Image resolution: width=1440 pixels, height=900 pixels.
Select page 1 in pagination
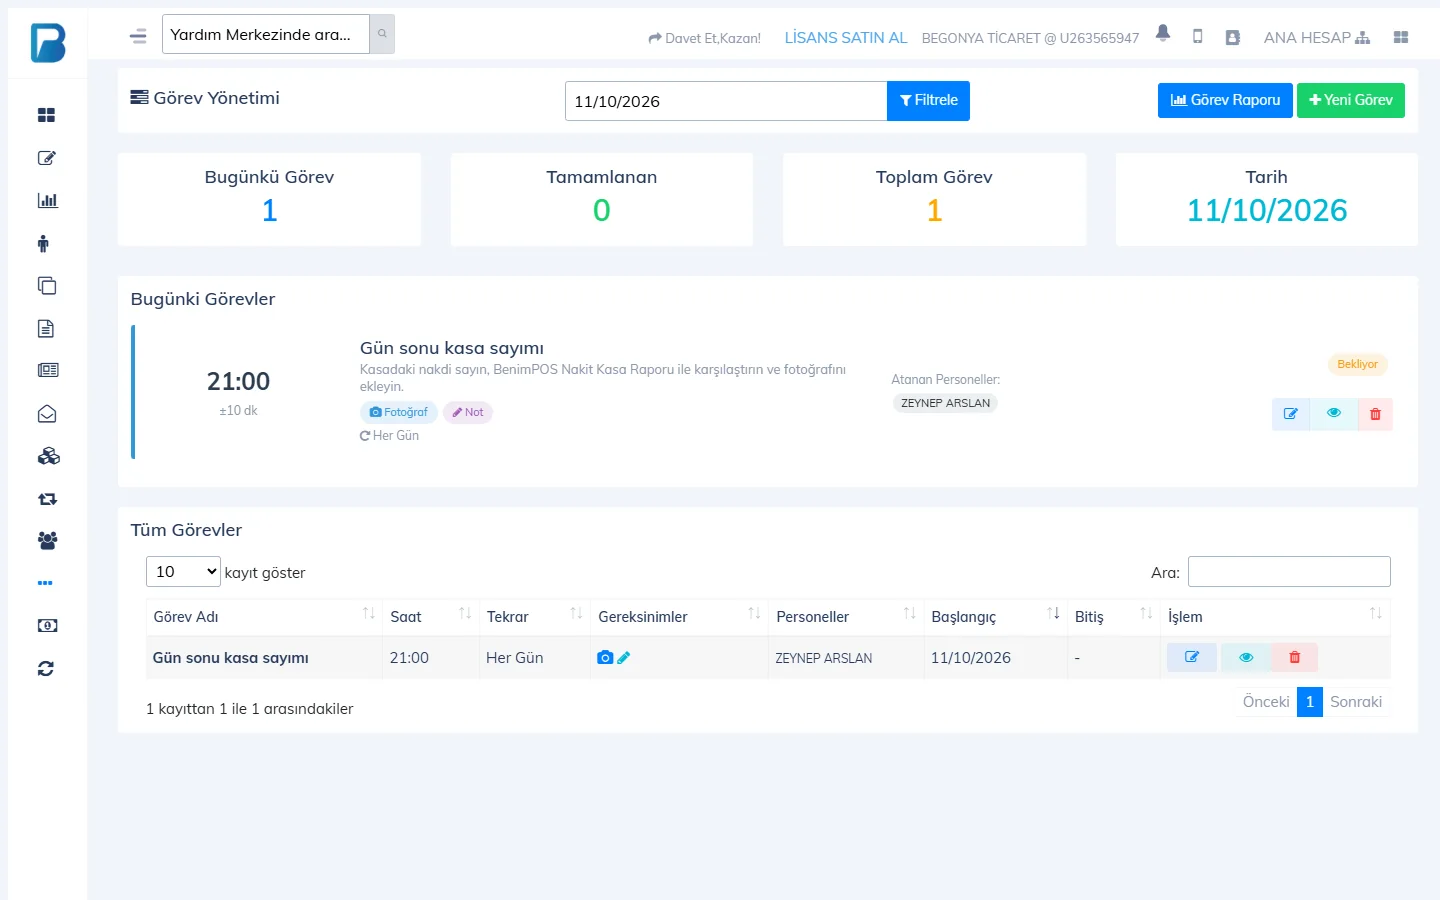click(1310, 702)
